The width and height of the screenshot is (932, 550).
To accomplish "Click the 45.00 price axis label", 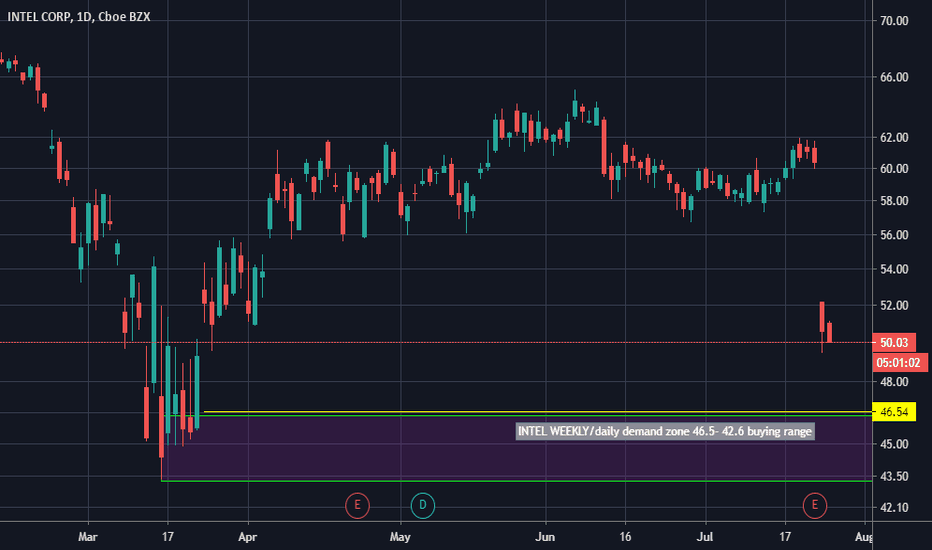I will pos(894,444).
